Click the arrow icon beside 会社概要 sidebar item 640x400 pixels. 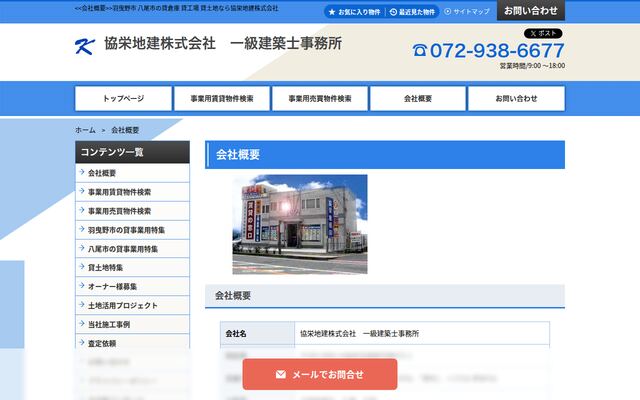82,172
